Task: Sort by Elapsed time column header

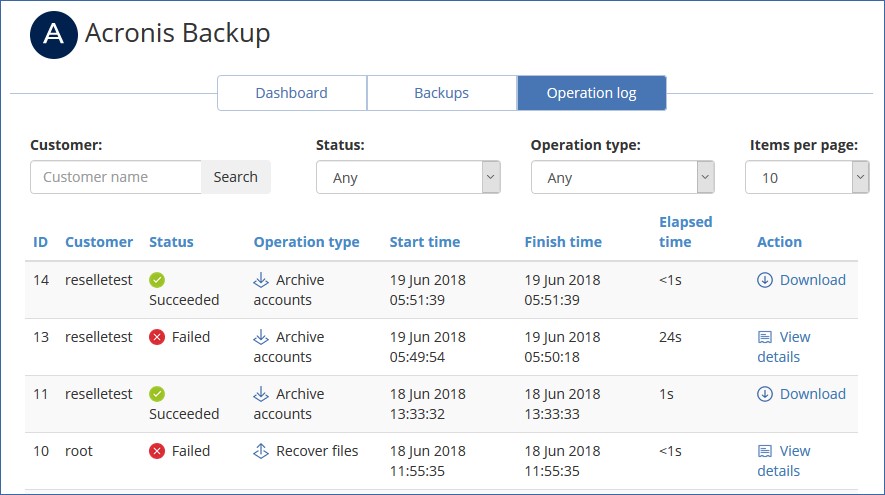Action: click(x=685, y=232)
